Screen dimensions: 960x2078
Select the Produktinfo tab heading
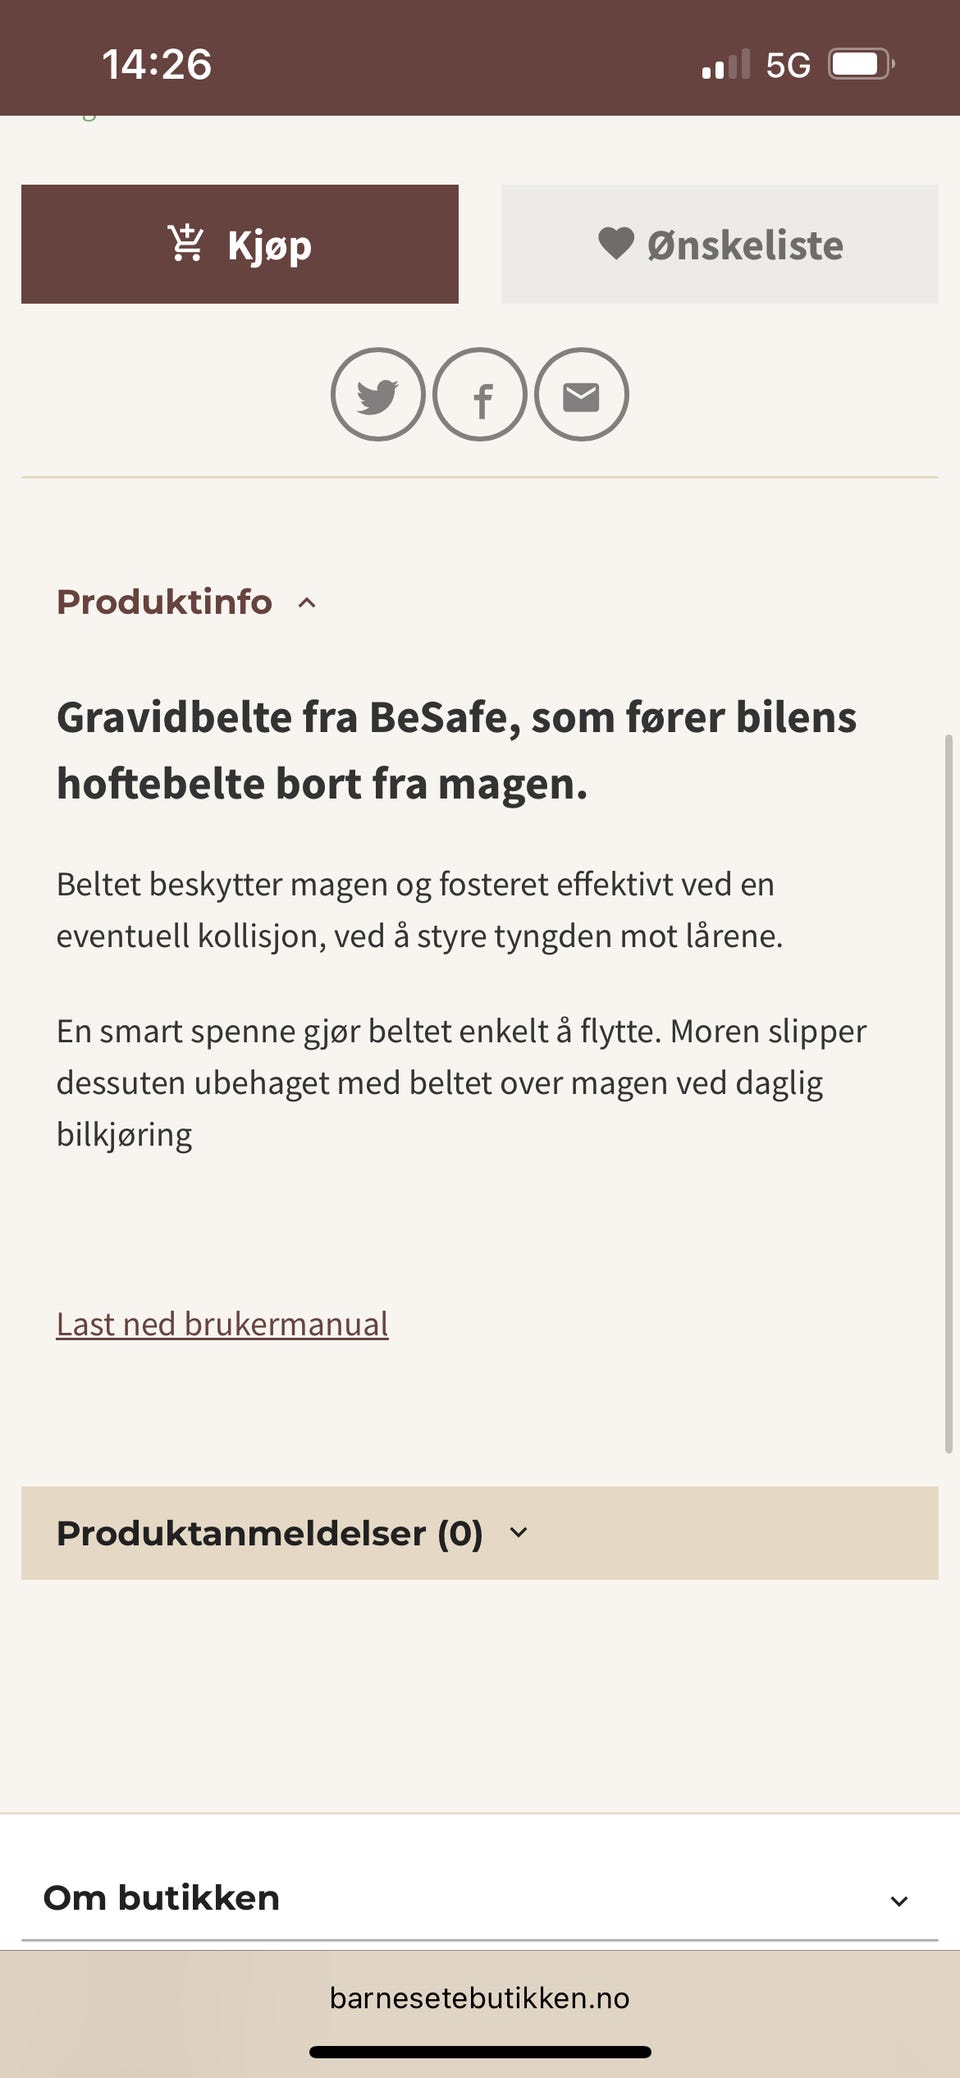[164, 601]
